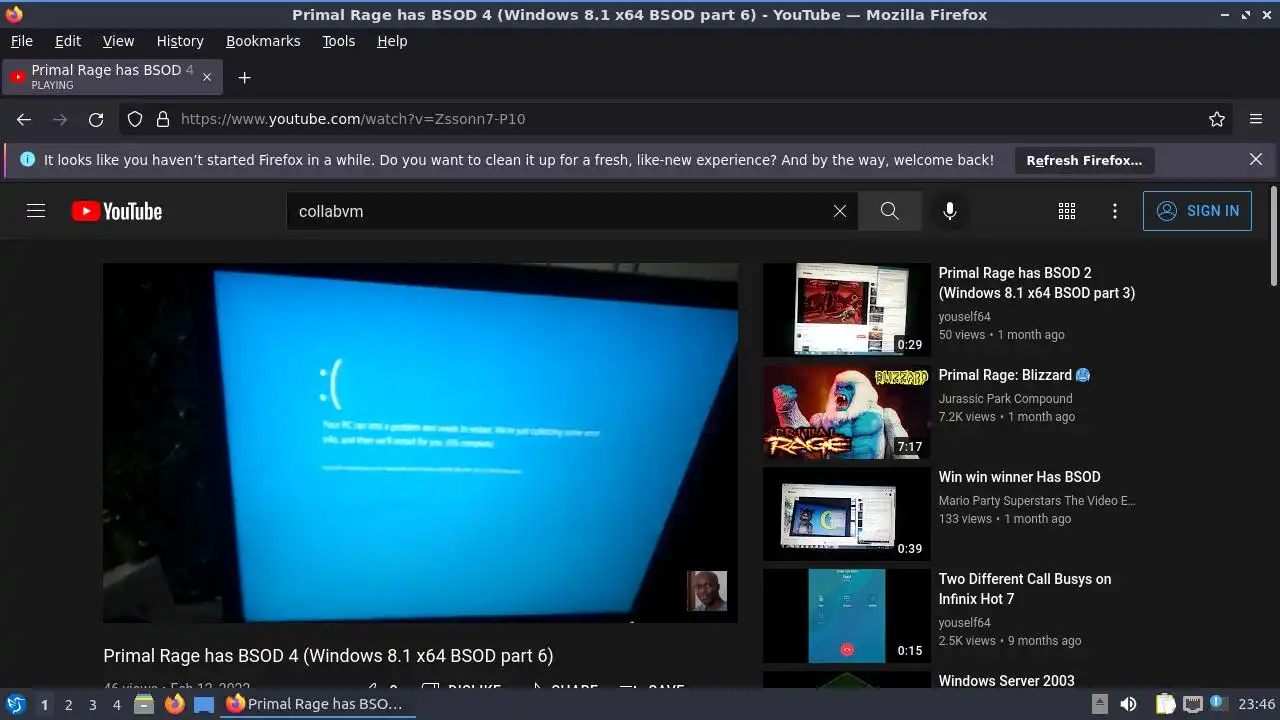Click the YouTube logo
Screen dimensions: 1280x720
(117, 211)
